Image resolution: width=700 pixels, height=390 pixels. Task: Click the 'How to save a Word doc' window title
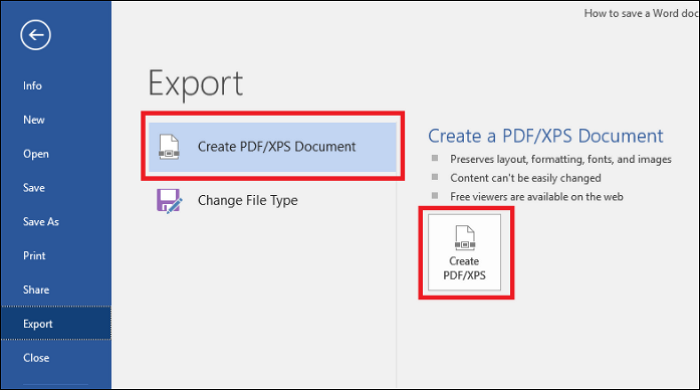coord(641,13)
